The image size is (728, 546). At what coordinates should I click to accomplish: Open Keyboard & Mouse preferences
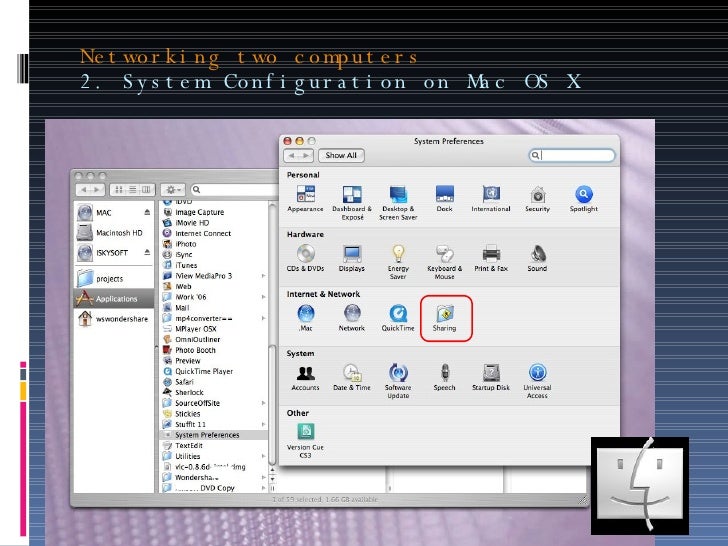click(444, 262)
